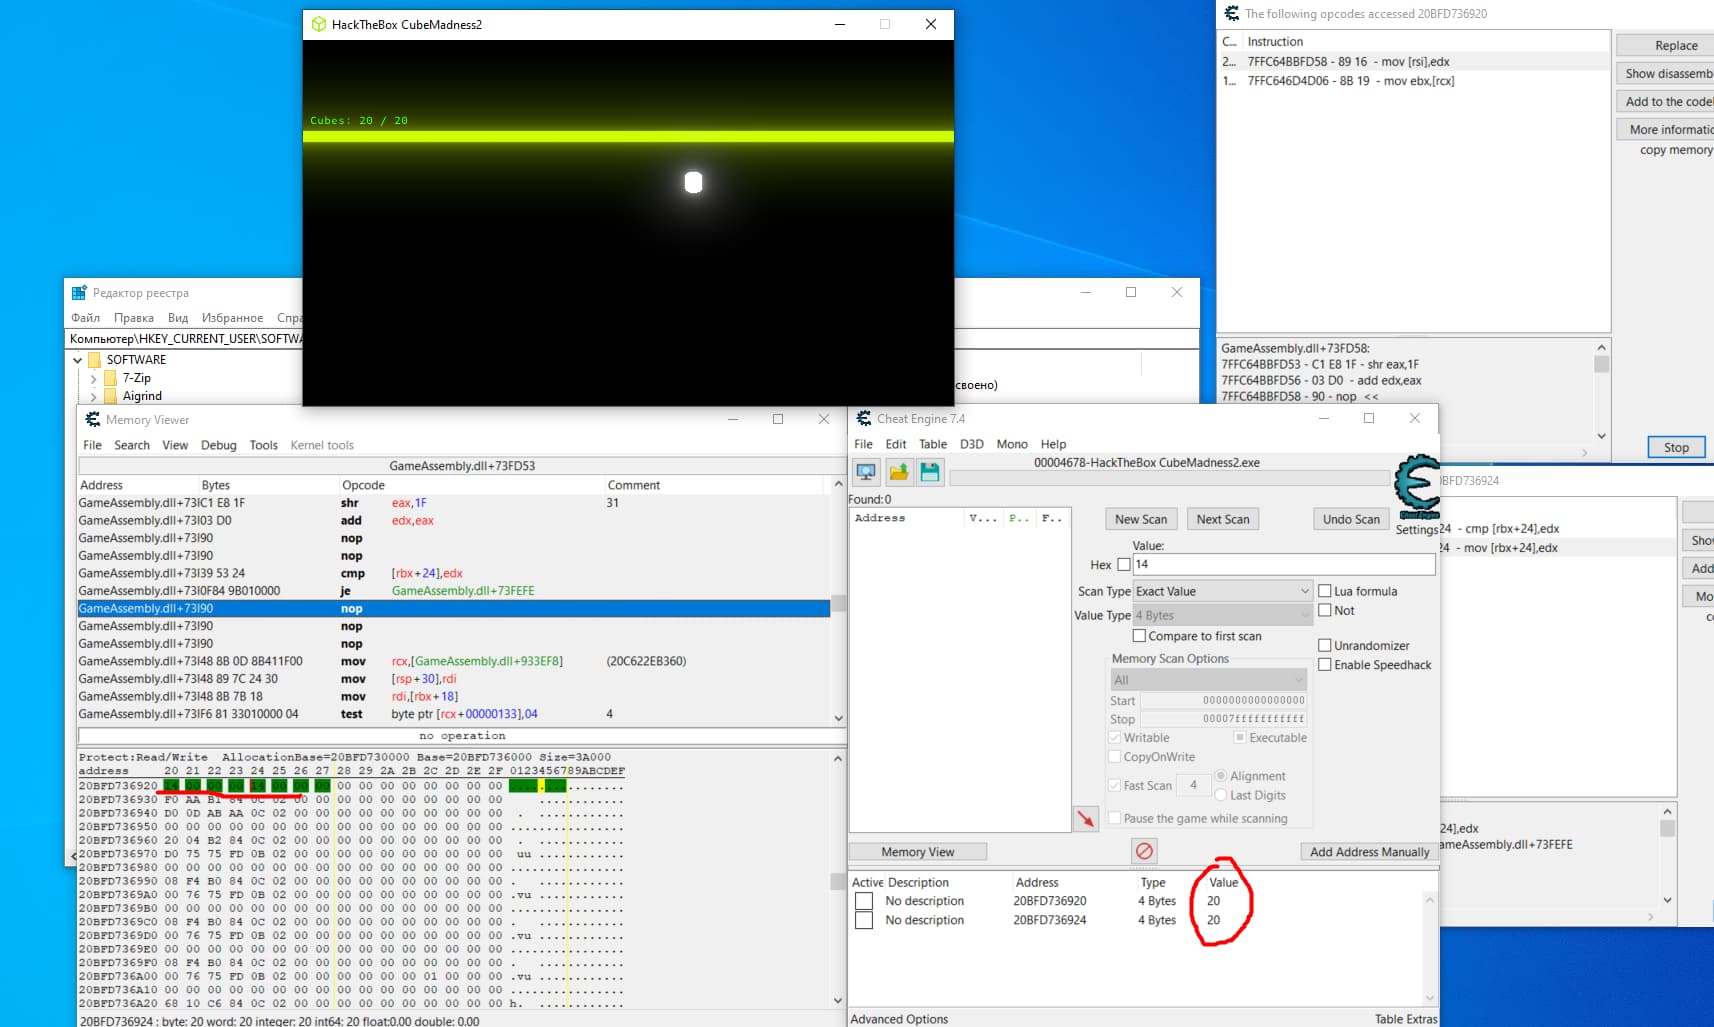Enable the Hex checkbox
The width and height of the screenshot is (1714, 1027).
pos(1124,565)
